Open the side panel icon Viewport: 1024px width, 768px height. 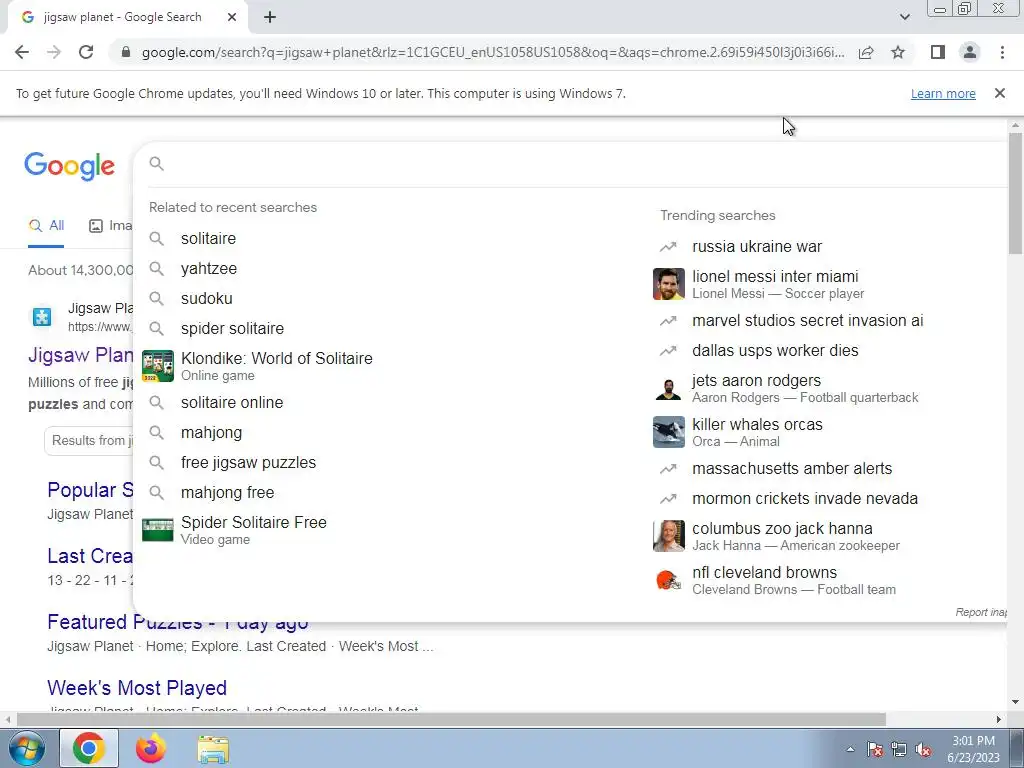point(938,52)
